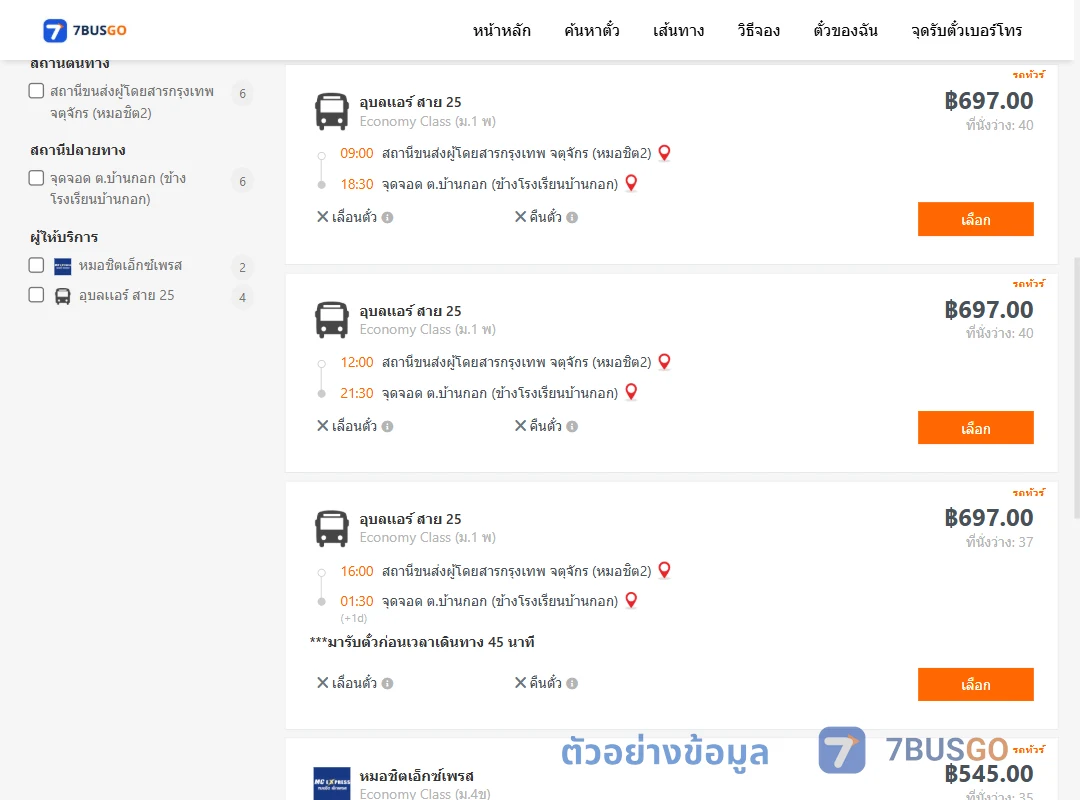This screenshot has width=1080, height=800.
Task: Check หมอชิตเอ็กซ์เพรส operator checkbox
Action: (x=37, y=265)
